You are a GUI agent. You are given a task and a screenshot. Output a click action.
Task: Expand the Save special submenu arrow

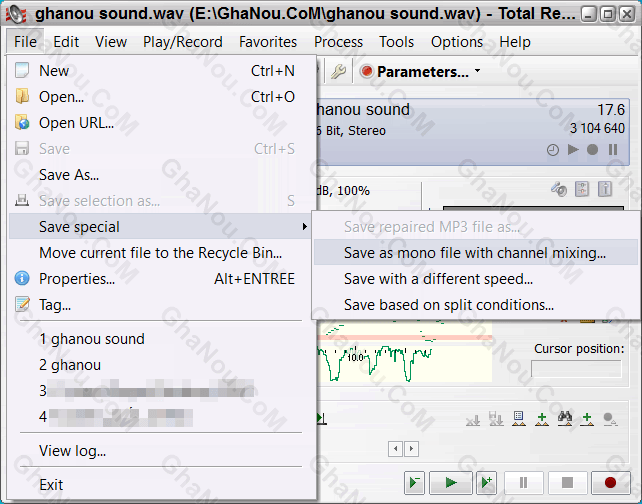[x=304, y=226]
